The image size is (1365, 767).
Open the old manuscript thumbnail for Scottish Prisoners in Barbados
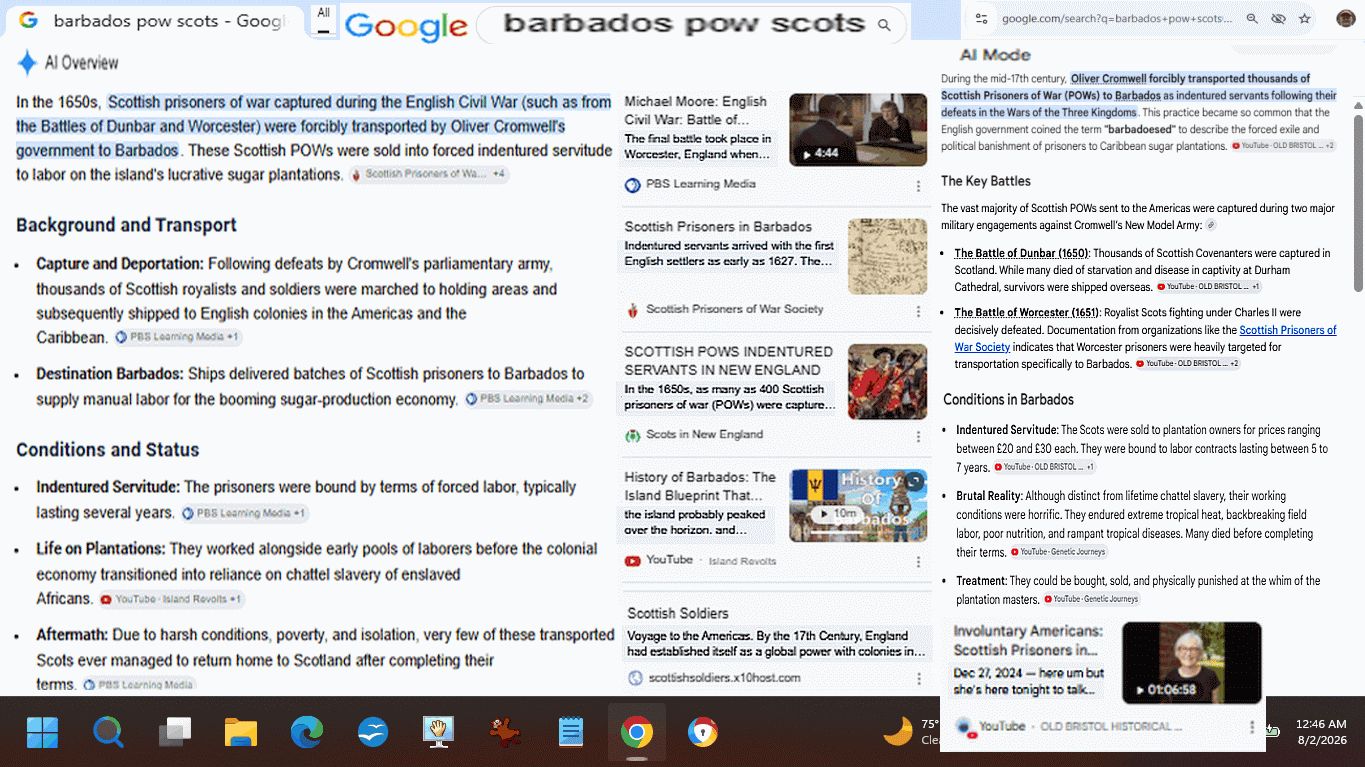[887, 256]
